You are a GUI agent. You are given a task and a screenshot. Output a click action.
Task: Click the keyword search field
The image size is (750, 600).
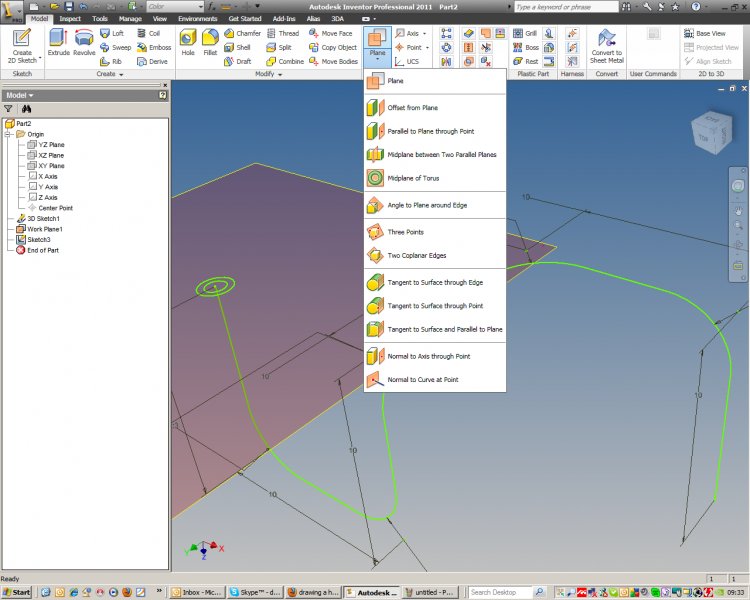click(566, 7)
